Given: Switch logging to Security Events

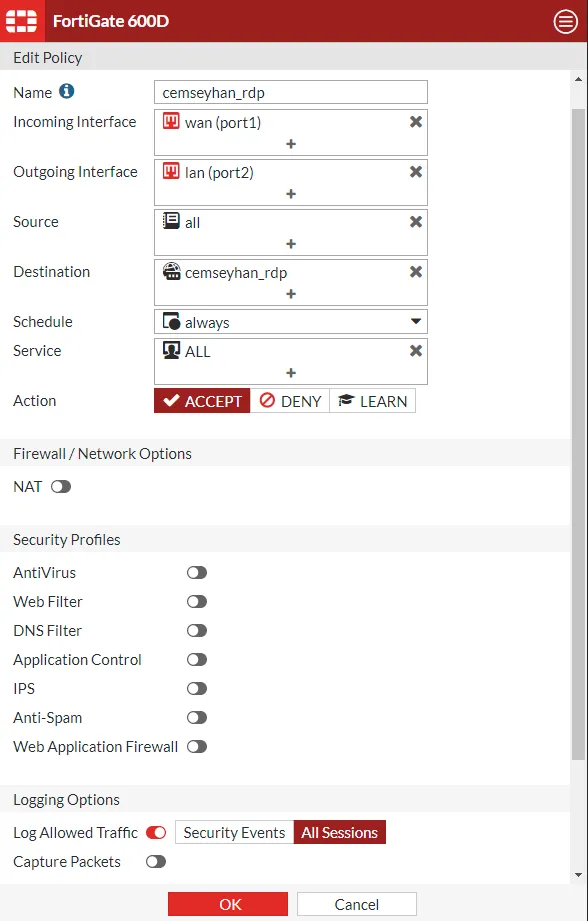Looking at the screenshot, I should [x=234, y=832].
